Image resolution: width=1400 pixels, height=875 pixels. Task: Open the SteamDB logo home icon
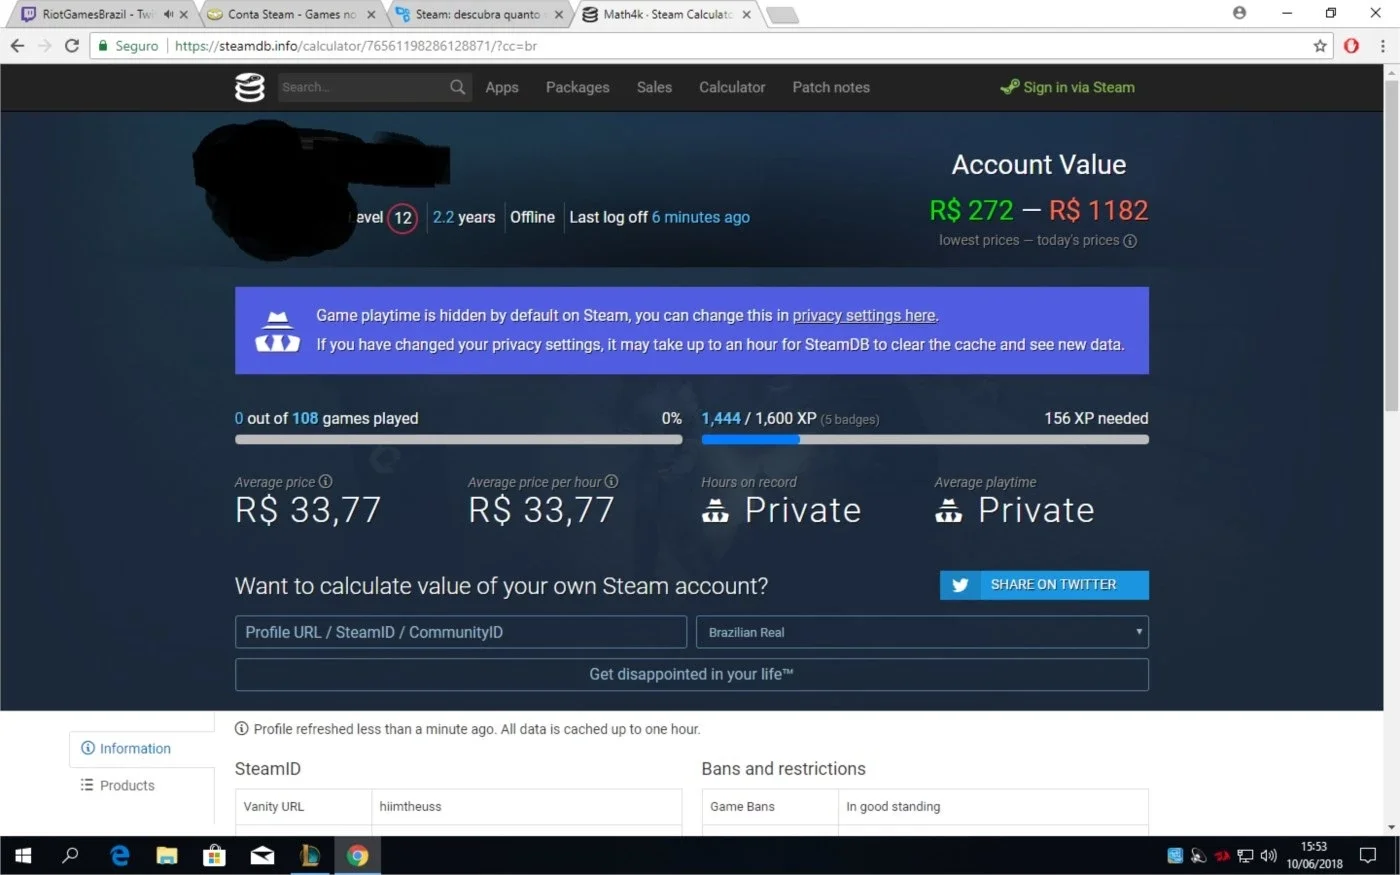click(x=249, y=87)
